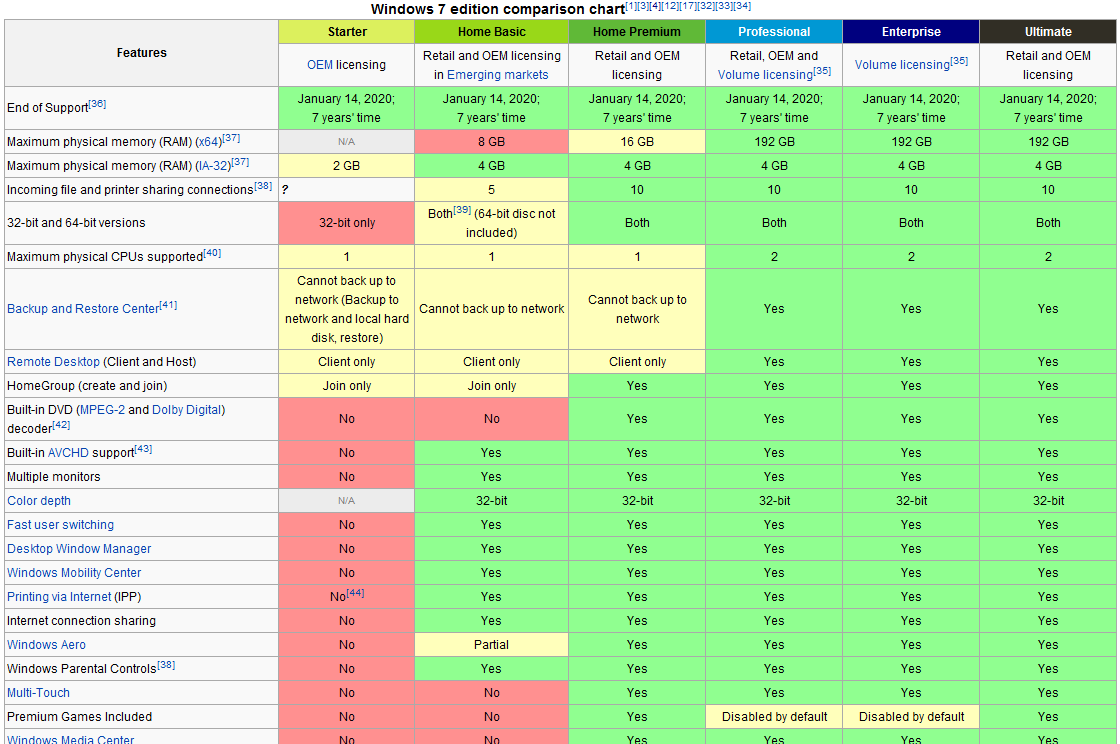Follow the MPEG-2 link
This screenshot has height=744, width=1120.
102,410
